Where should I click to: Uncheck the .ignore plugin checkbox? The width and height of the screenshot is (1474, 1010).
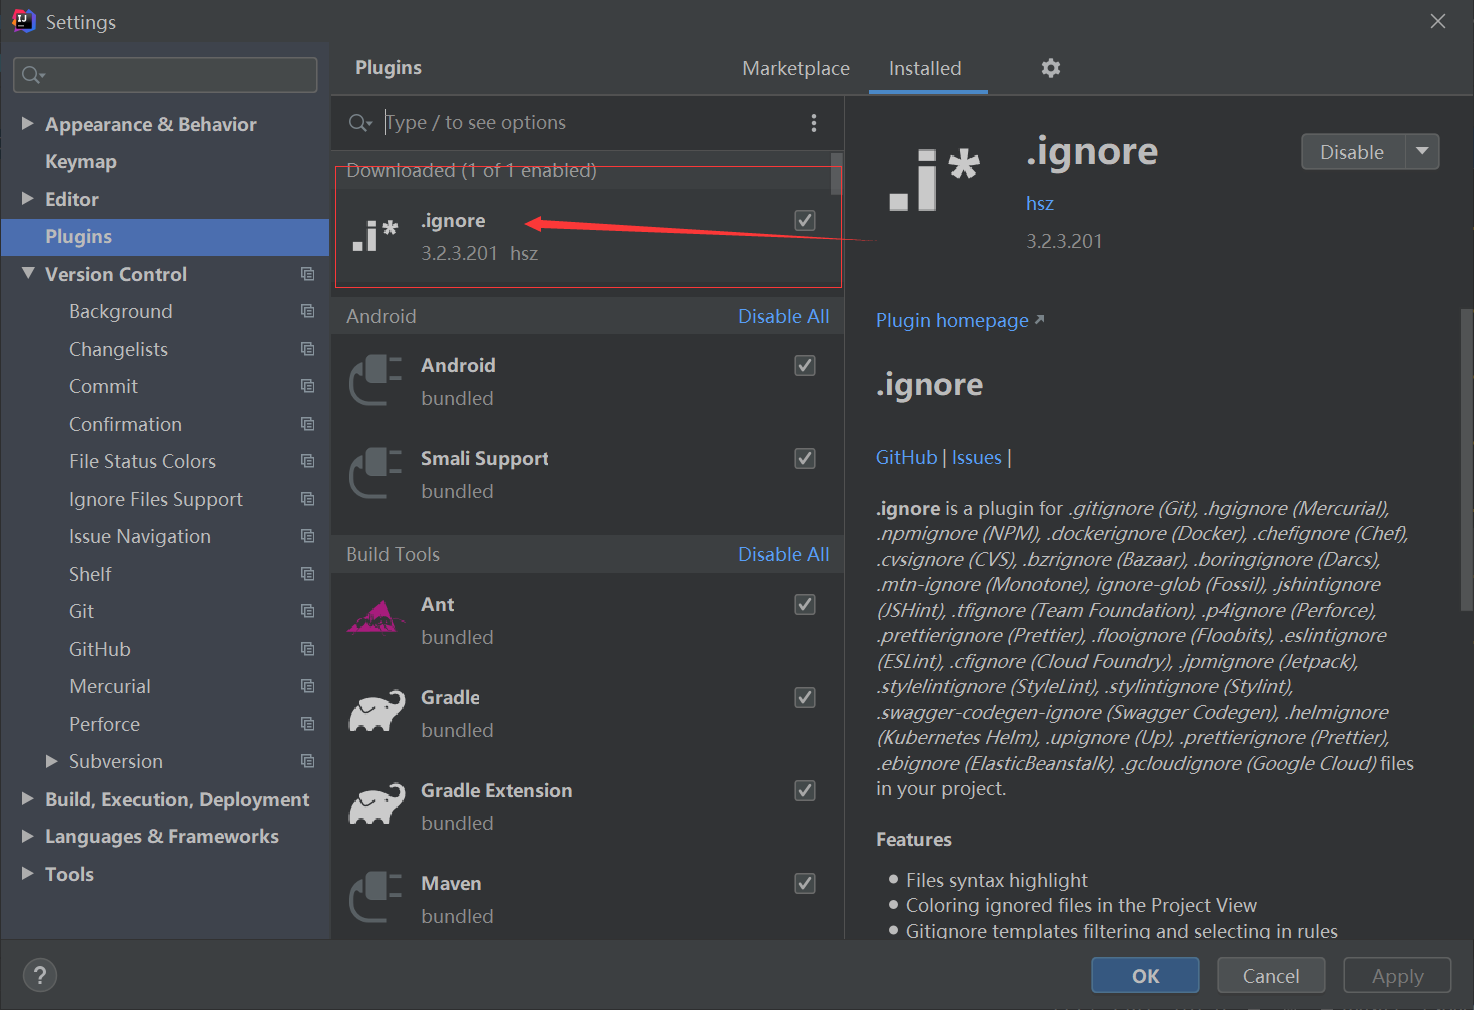pos(805,220)
